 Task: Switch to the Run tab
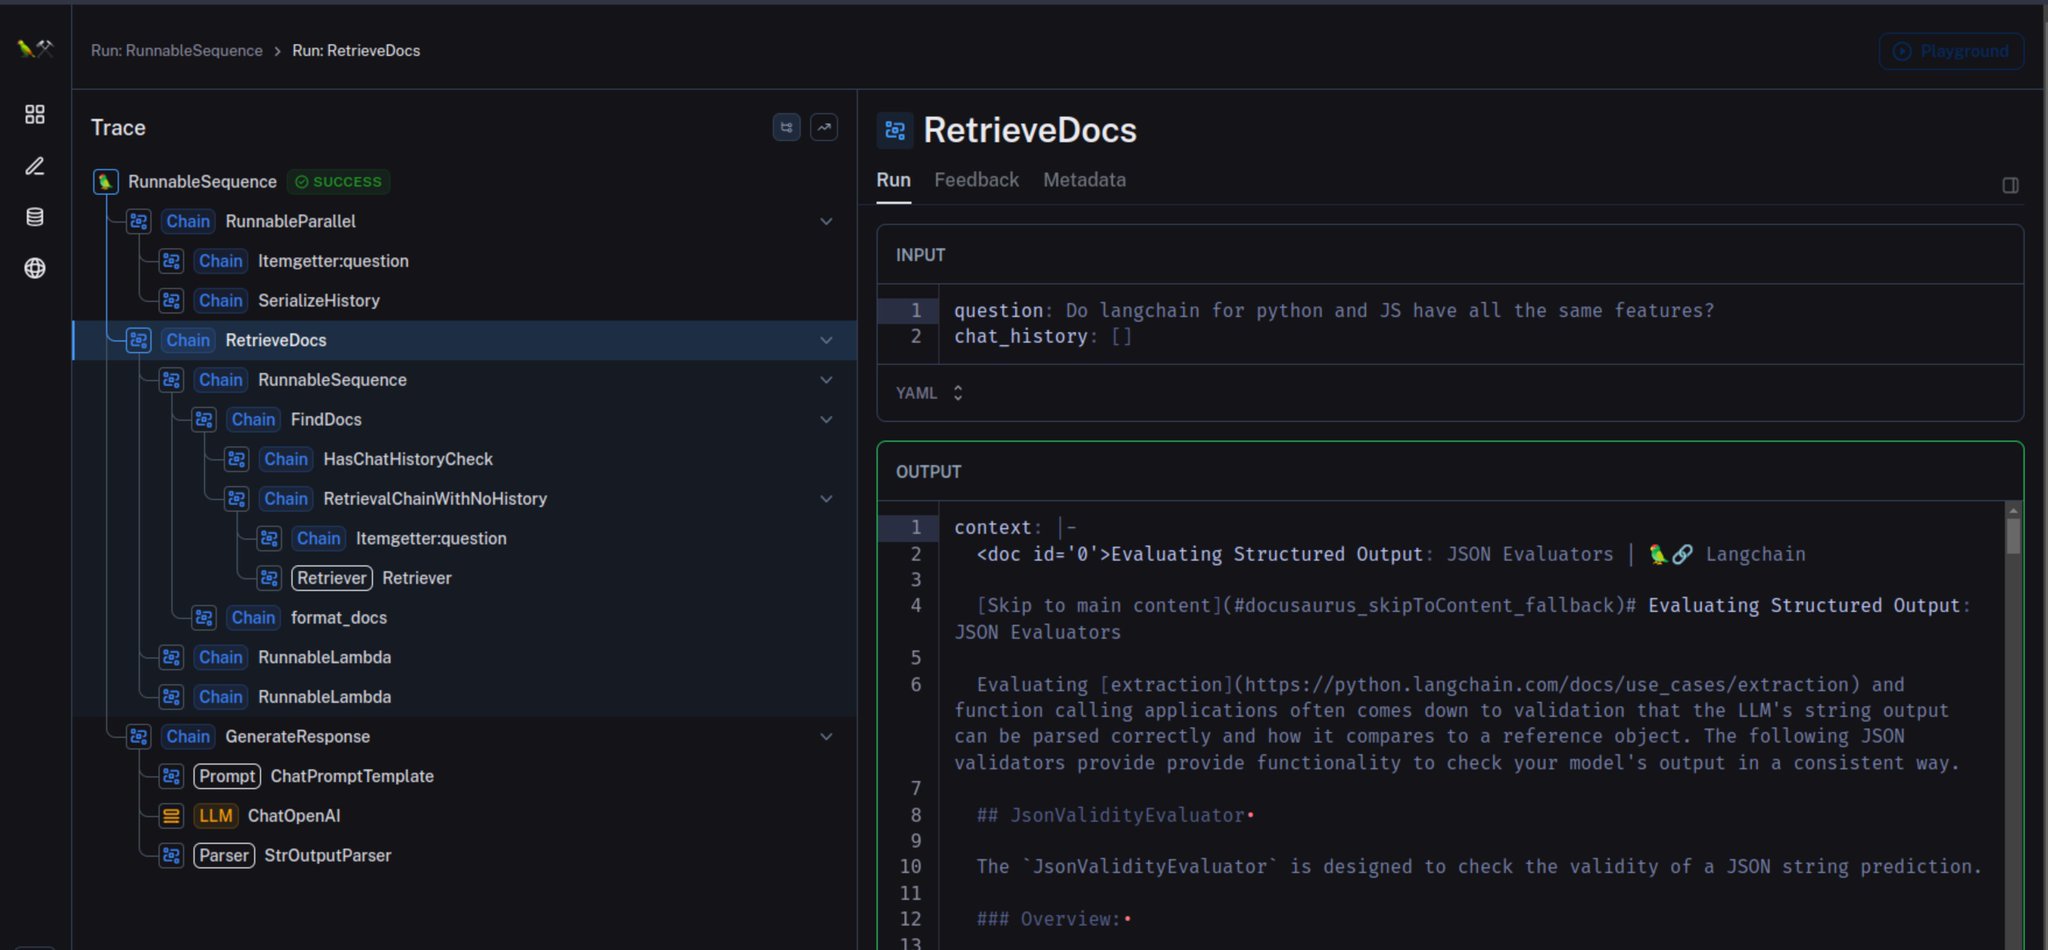click(893, 180)
